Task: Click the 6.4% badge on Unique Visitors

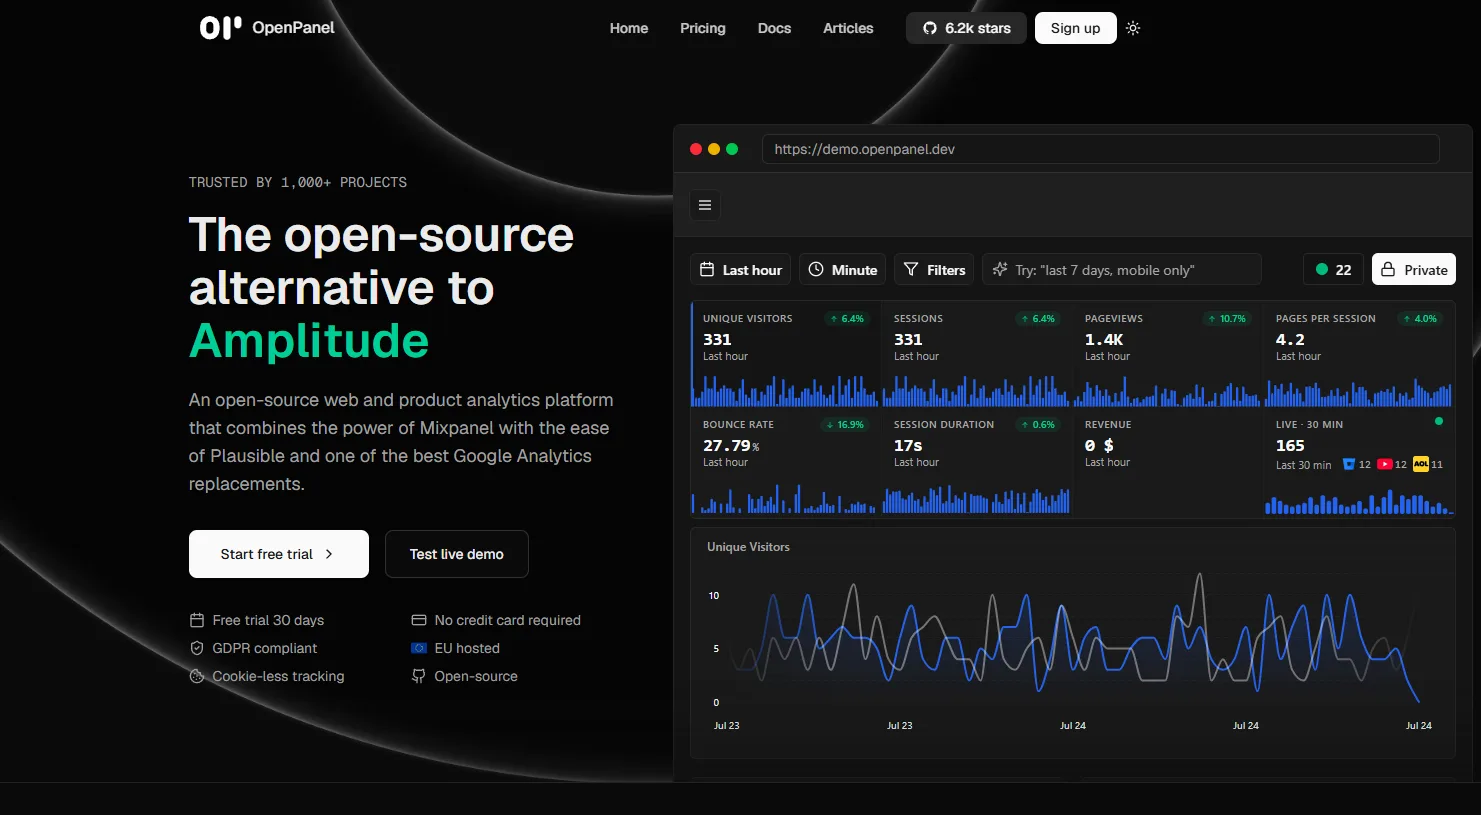Action: [x=847, y=319]
